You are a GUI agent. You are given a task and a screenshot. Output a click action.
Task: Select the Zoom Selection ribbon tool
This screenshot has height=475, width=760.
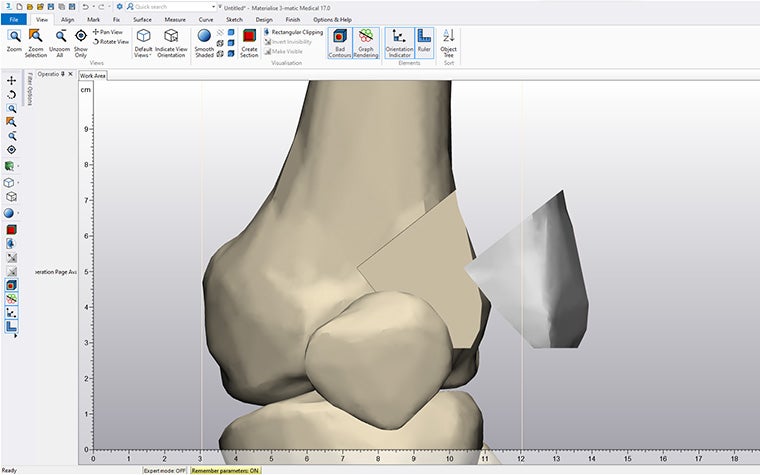click(35, 43)
